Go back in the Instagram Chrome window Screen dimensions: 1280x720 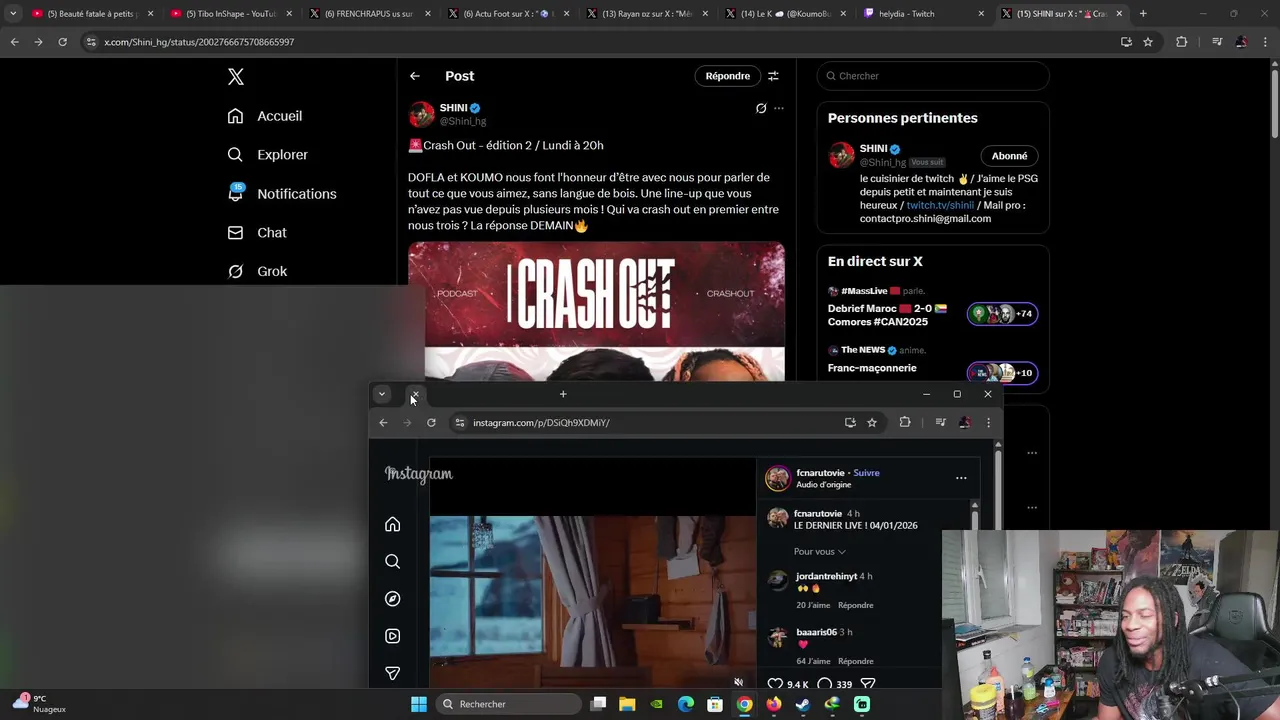383,423
